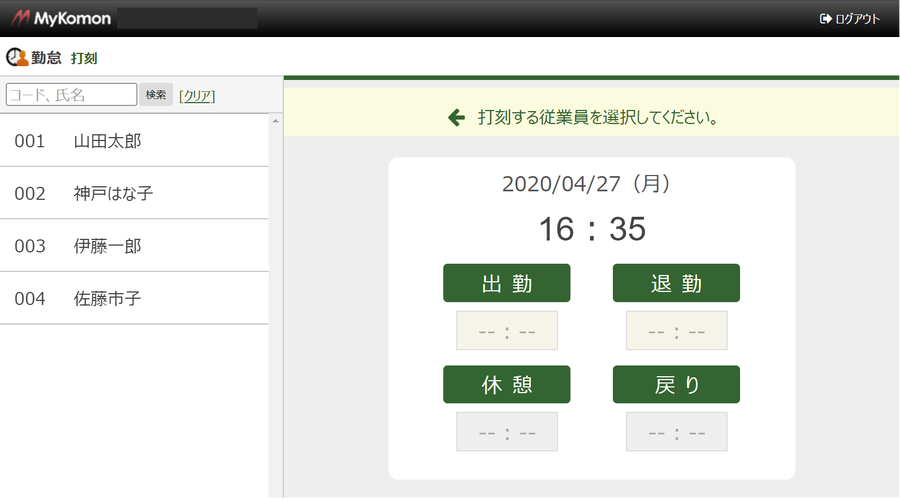This screenshot has width=900, height=500.
Task: Focus the code or name search field
Action: click(71, 94)
